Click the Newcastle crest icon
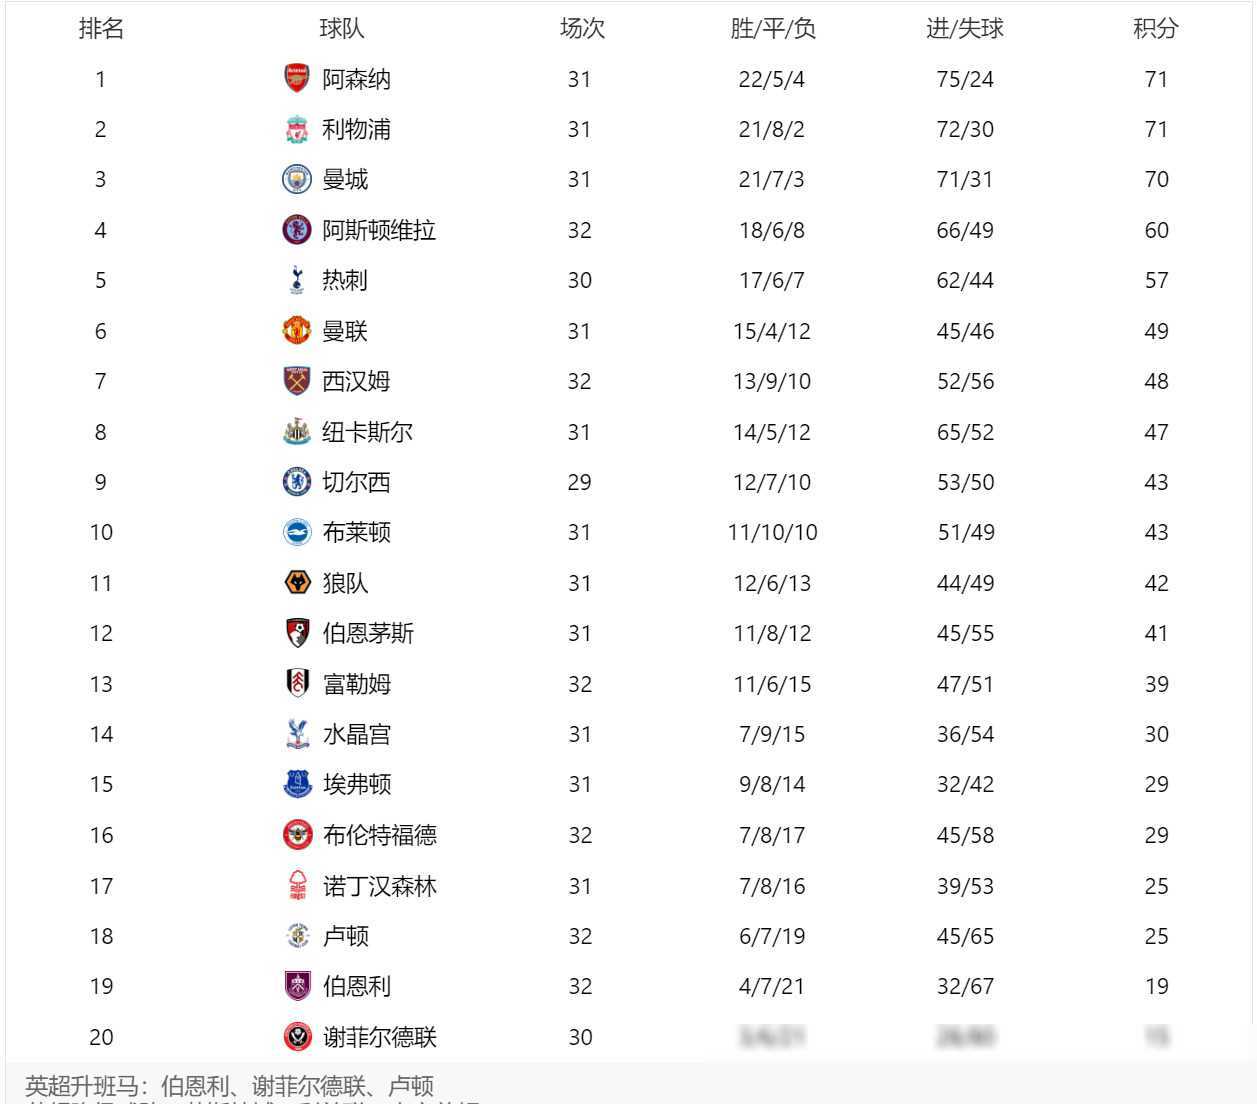1257x1104 pixels. point(297,432)
